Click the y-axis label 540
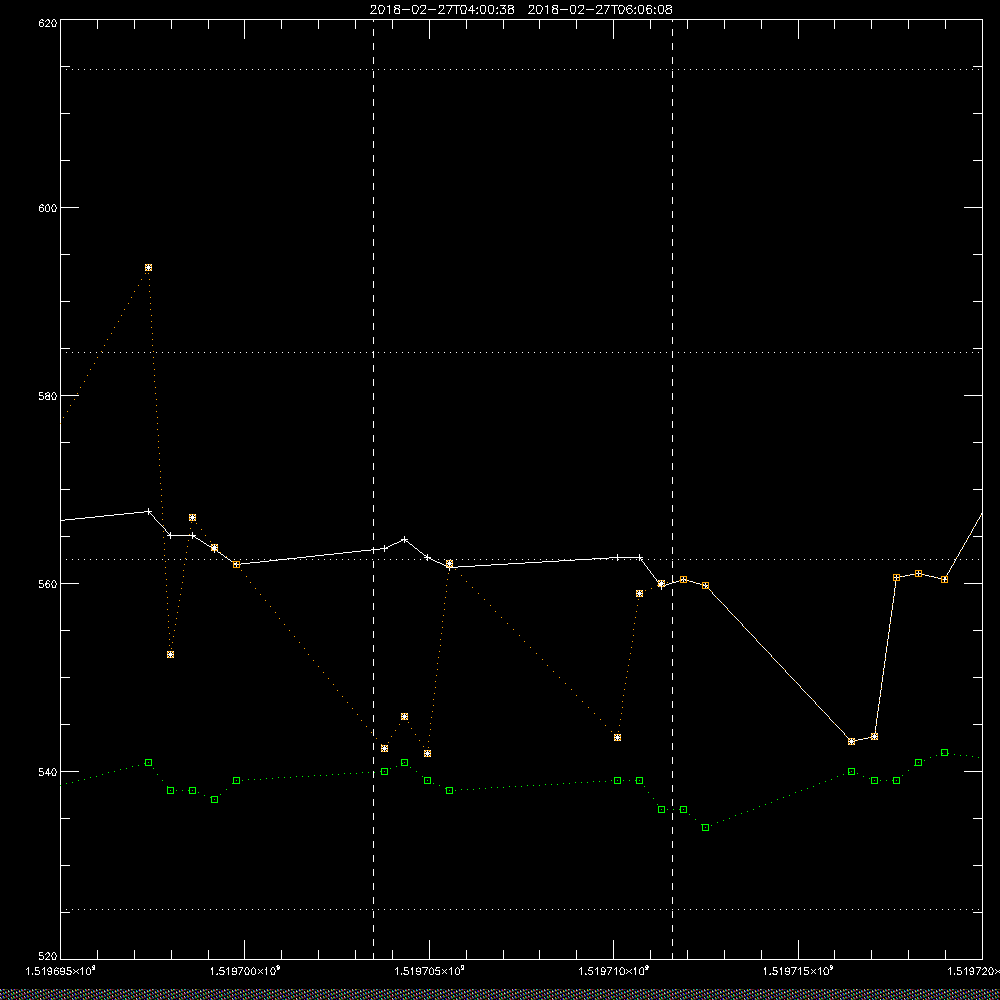 tap(48, 772)
